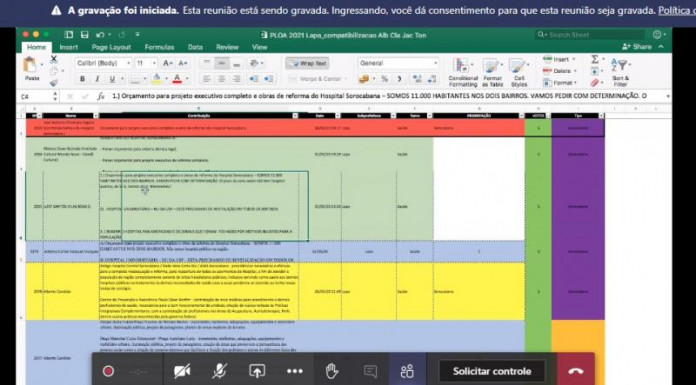Expand the General number format dropdown
Viewport: 696px width, 385px height.
click(x=398, y=64)
